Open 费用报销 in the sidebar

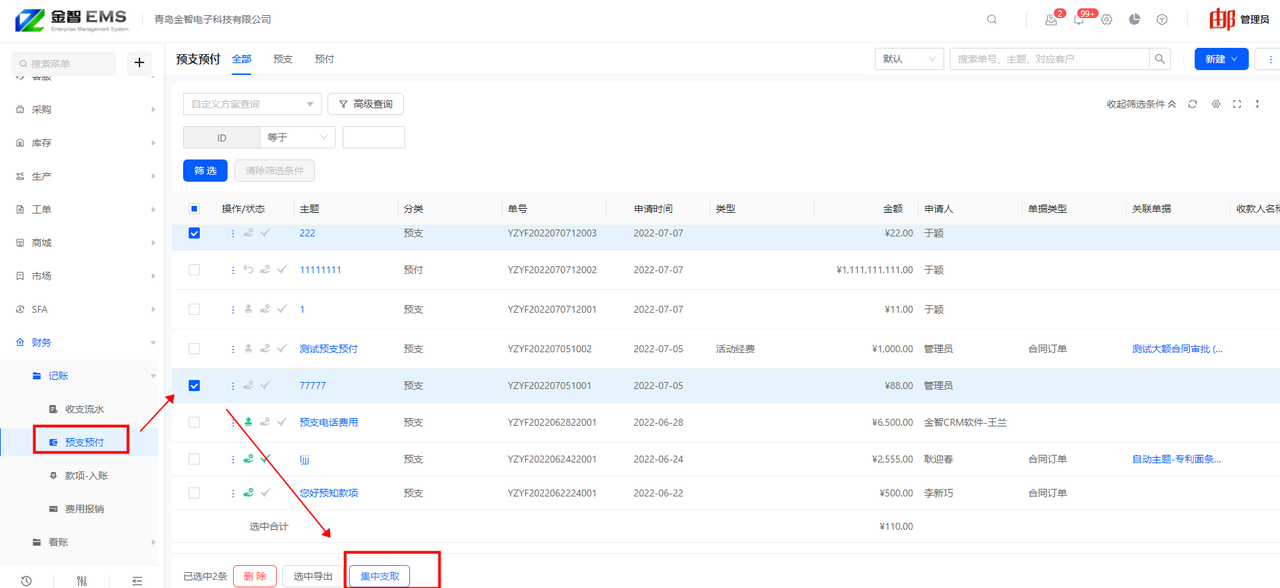[x=84, y=509]
